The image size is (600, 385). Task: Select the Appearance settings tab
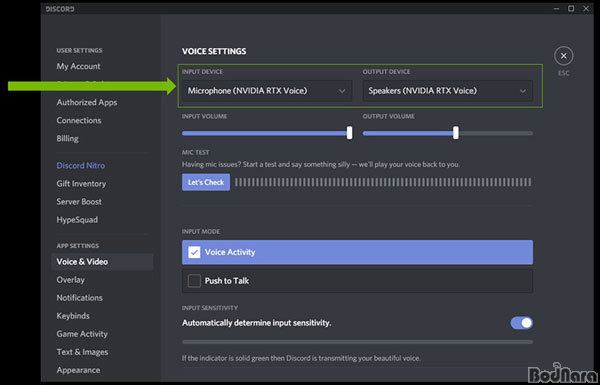[78, 370]
